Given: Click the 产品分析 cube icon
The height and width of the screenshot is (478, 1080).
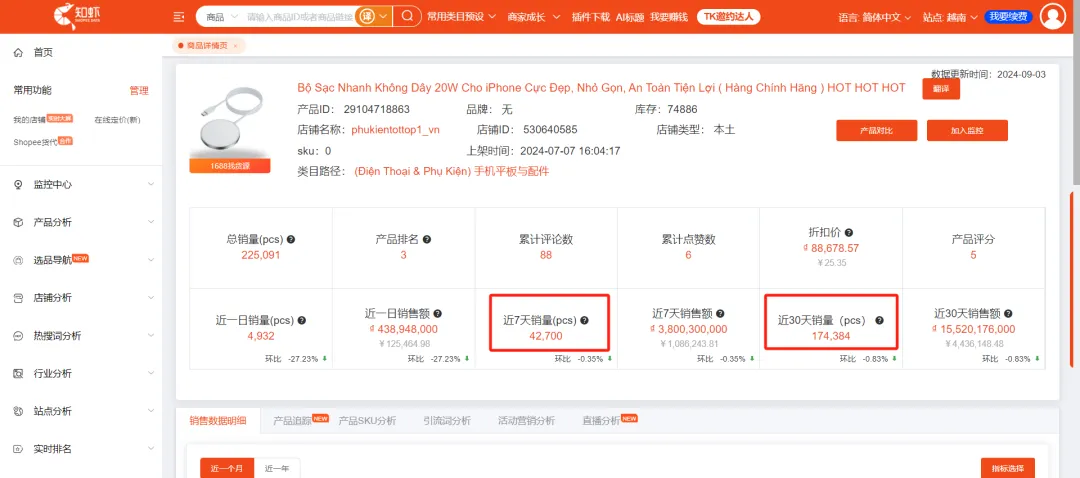Looking at the screenshot, I should (x=19, y=222).
